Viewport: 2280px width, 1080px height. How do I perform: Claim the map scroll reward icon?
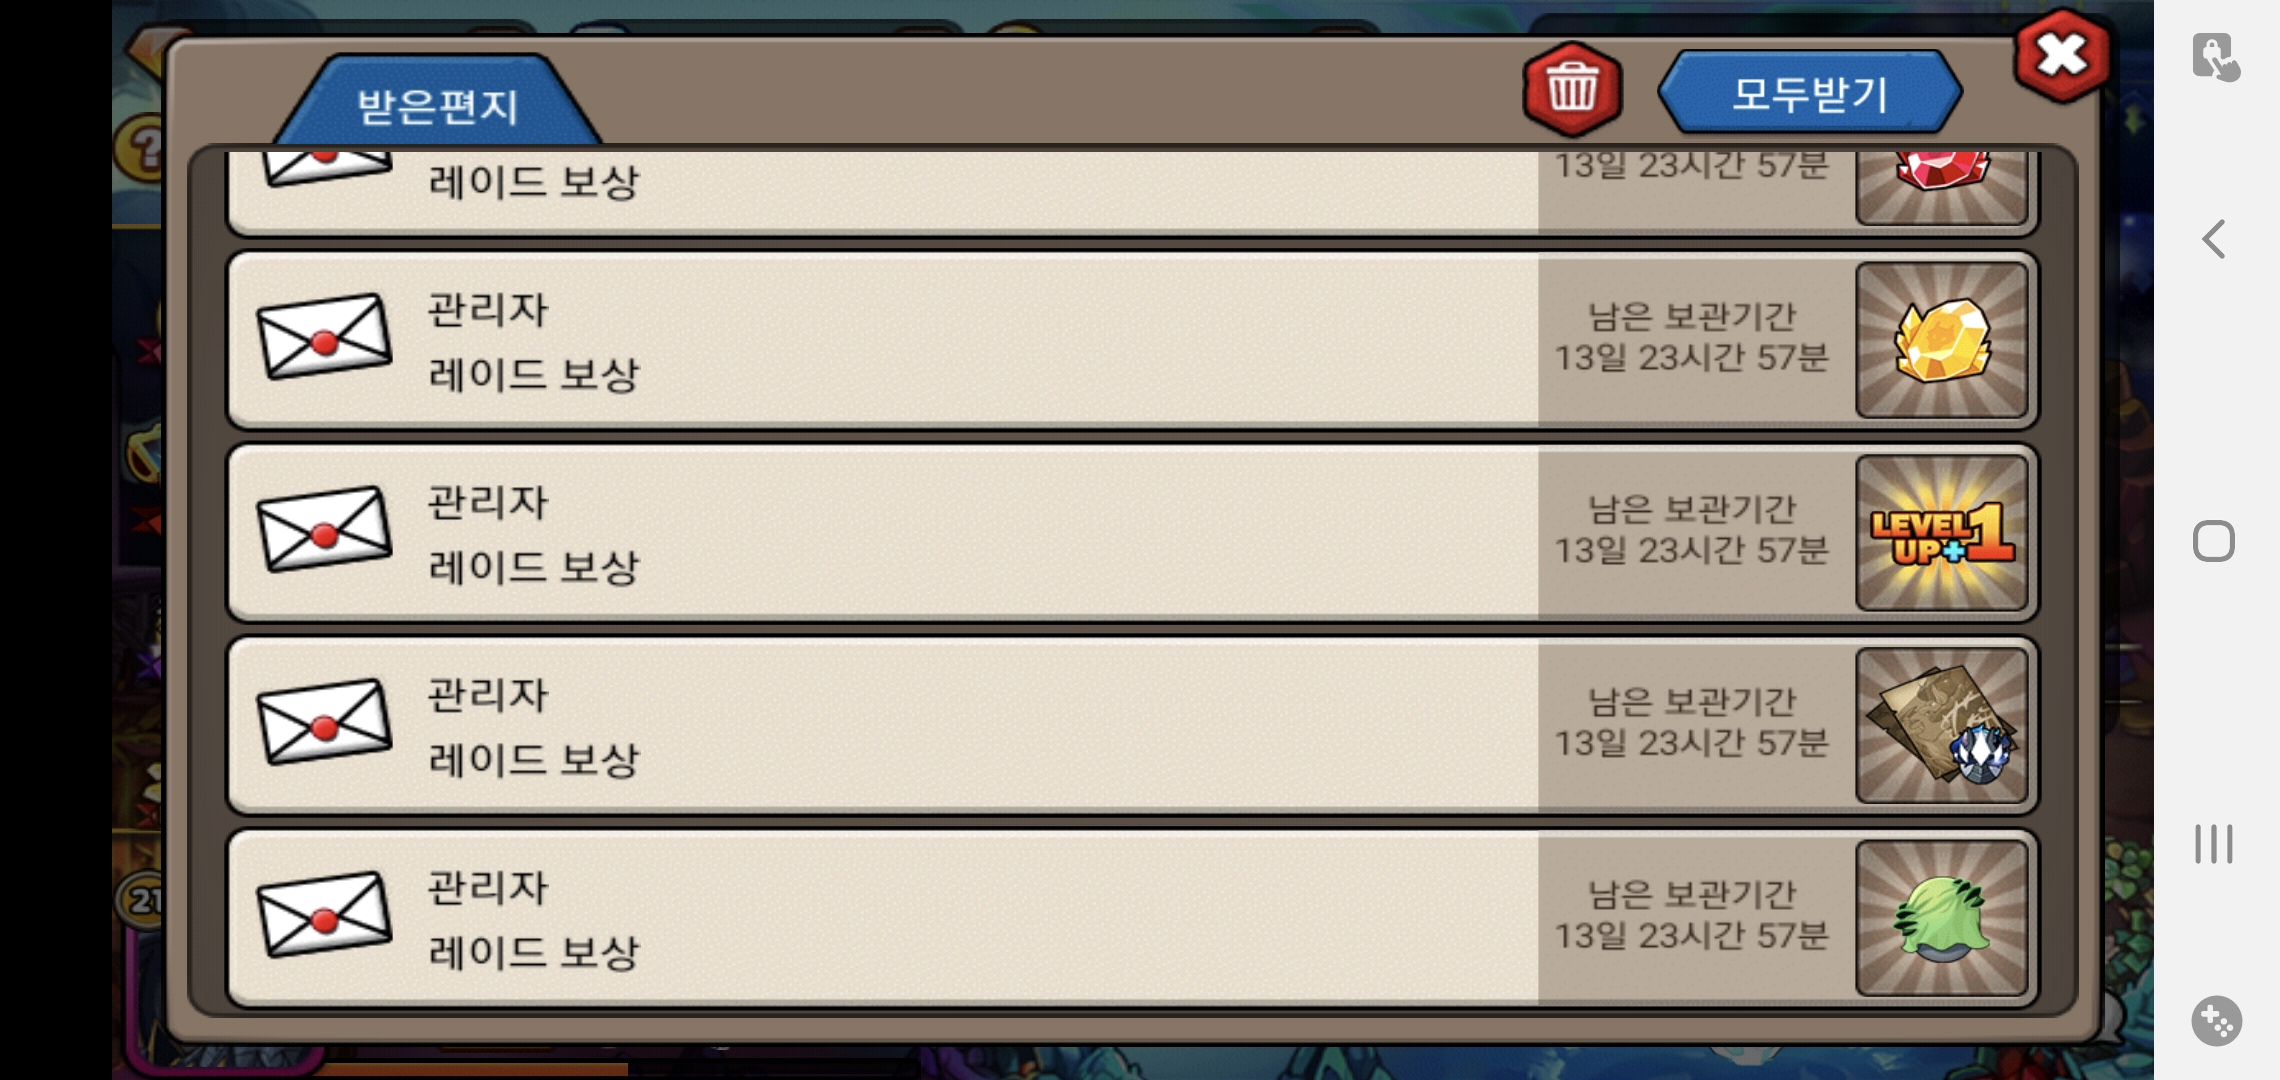click(x=1942, y=726)
